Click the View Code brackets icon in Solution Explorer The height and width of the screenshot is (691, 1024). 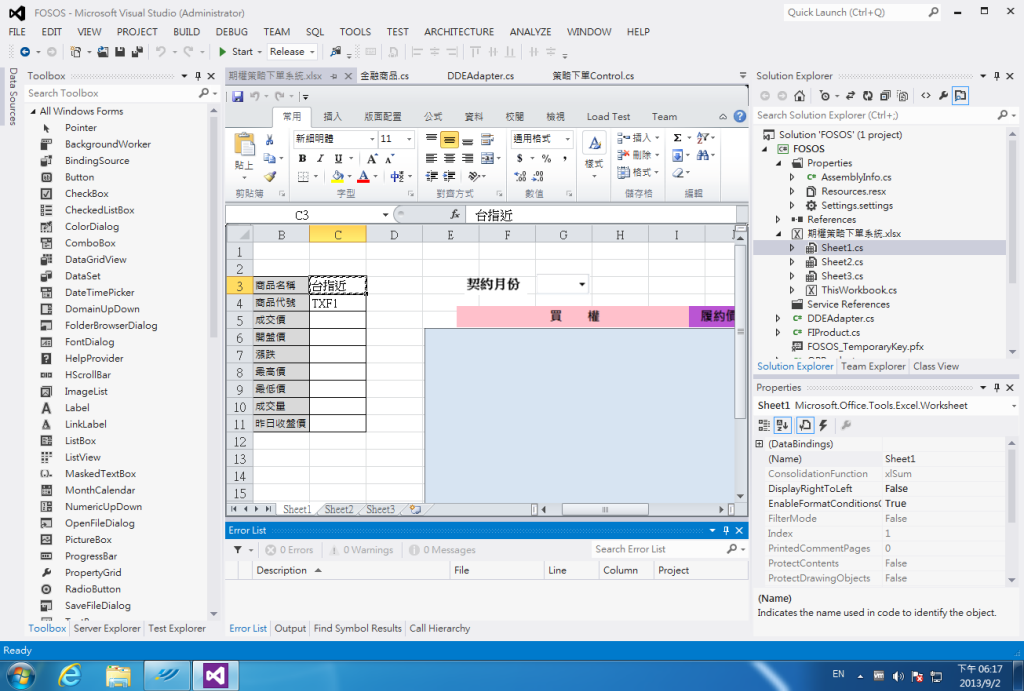926,96
